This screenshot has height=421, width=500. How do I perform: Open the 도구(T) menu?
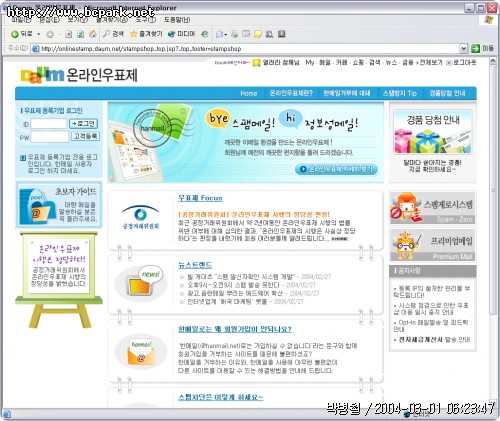[146, 20]
